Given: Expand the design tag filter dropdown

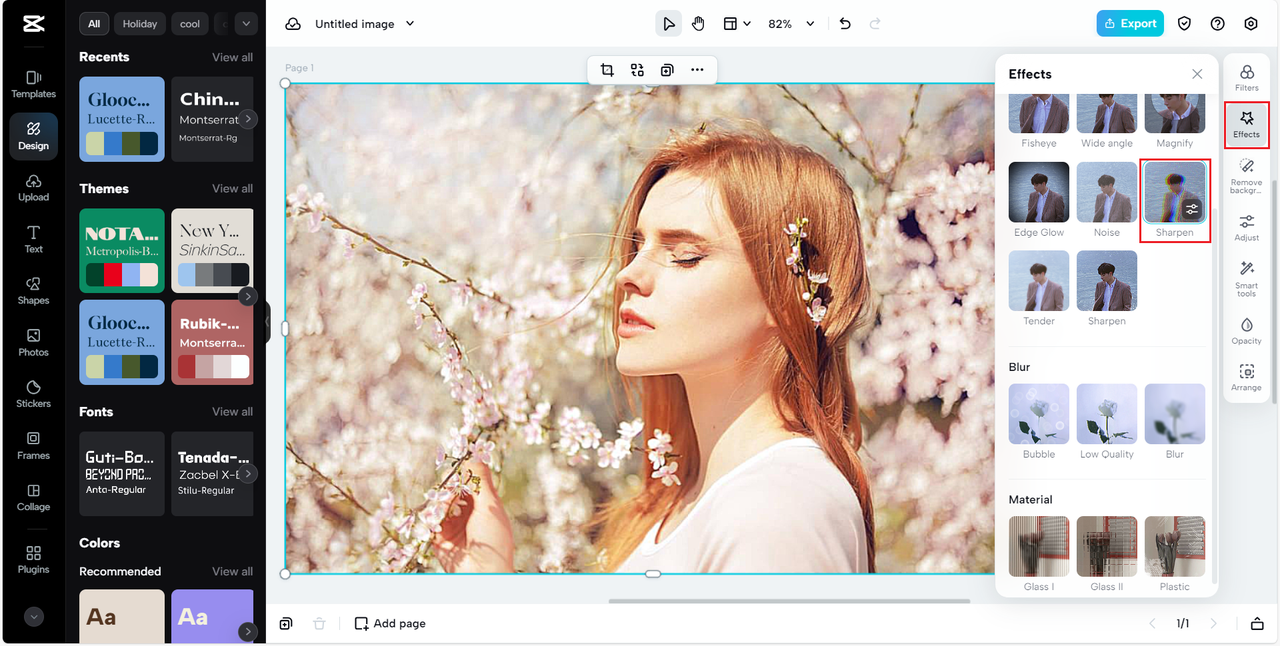Looking at the screenshot, I should pos(246,23).
